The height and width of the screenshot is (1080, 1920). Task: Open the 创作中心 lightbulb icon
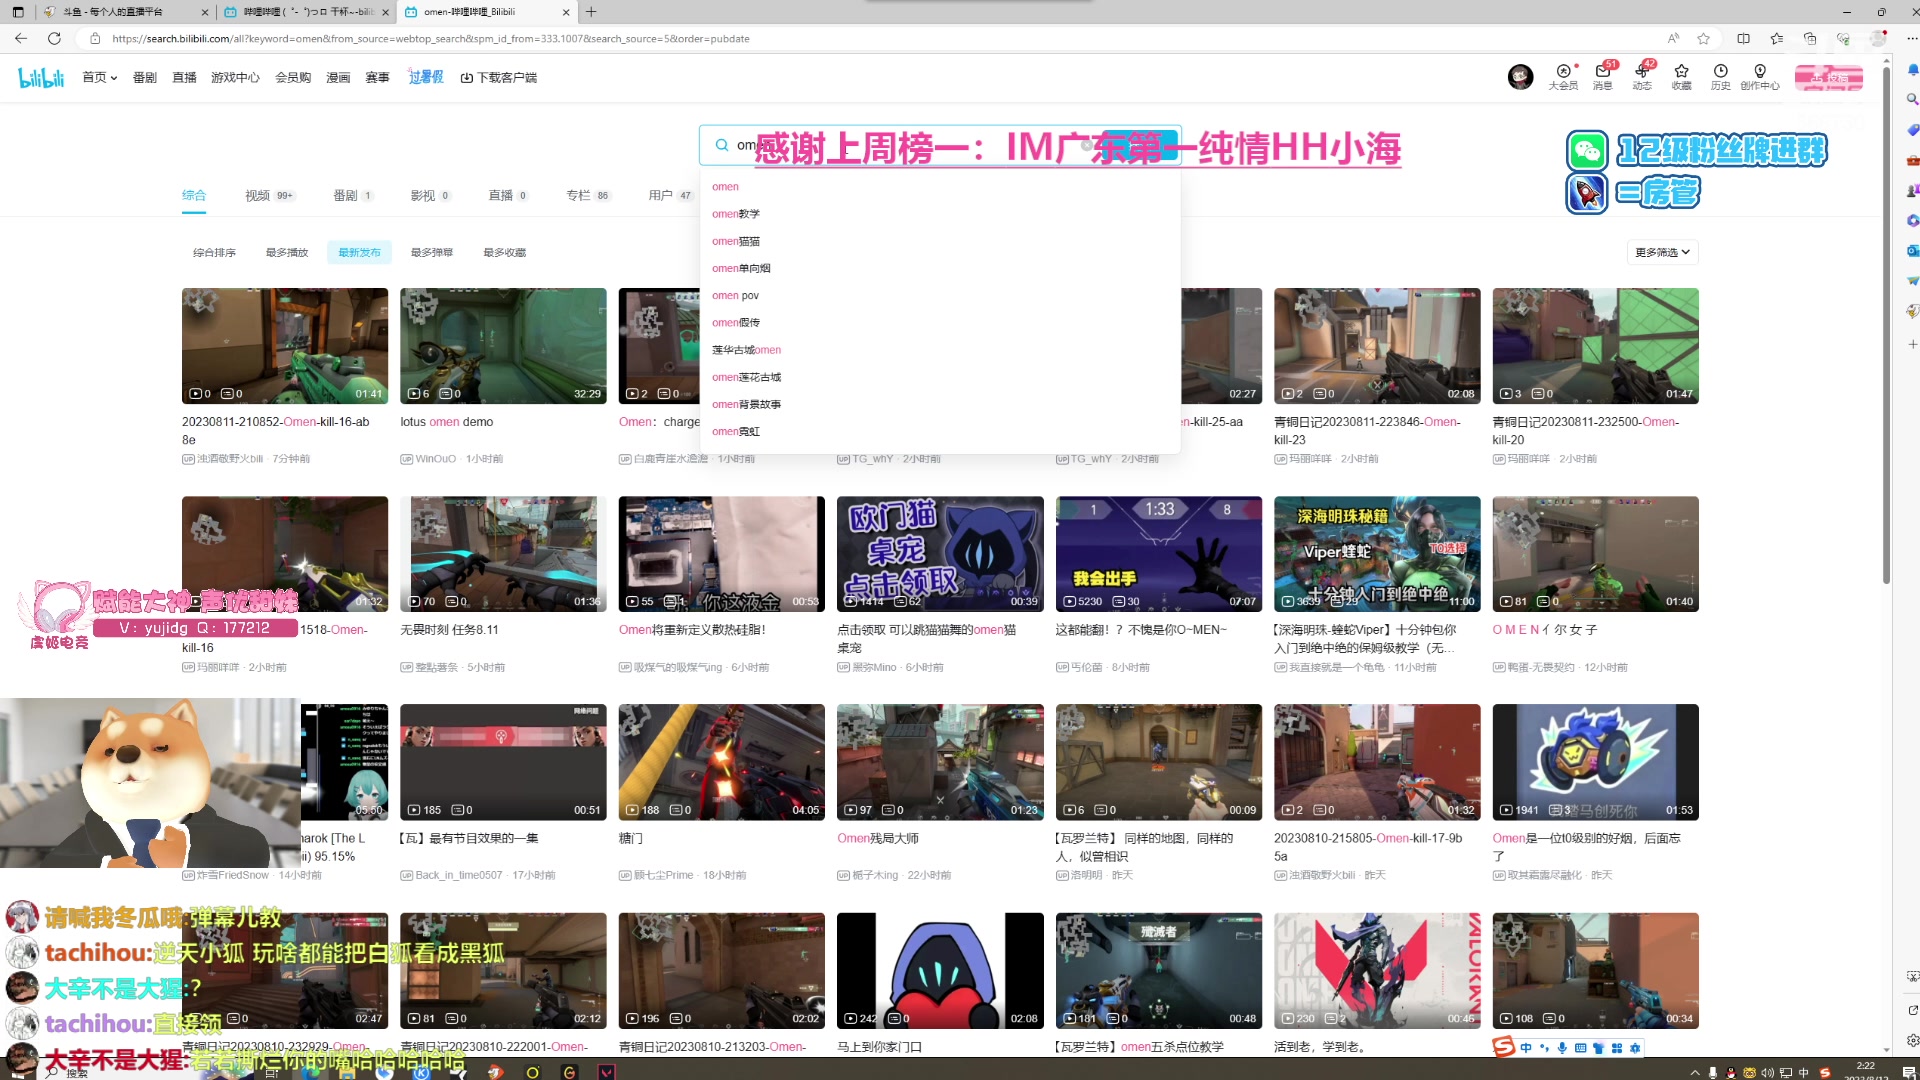click(1760, 77)
